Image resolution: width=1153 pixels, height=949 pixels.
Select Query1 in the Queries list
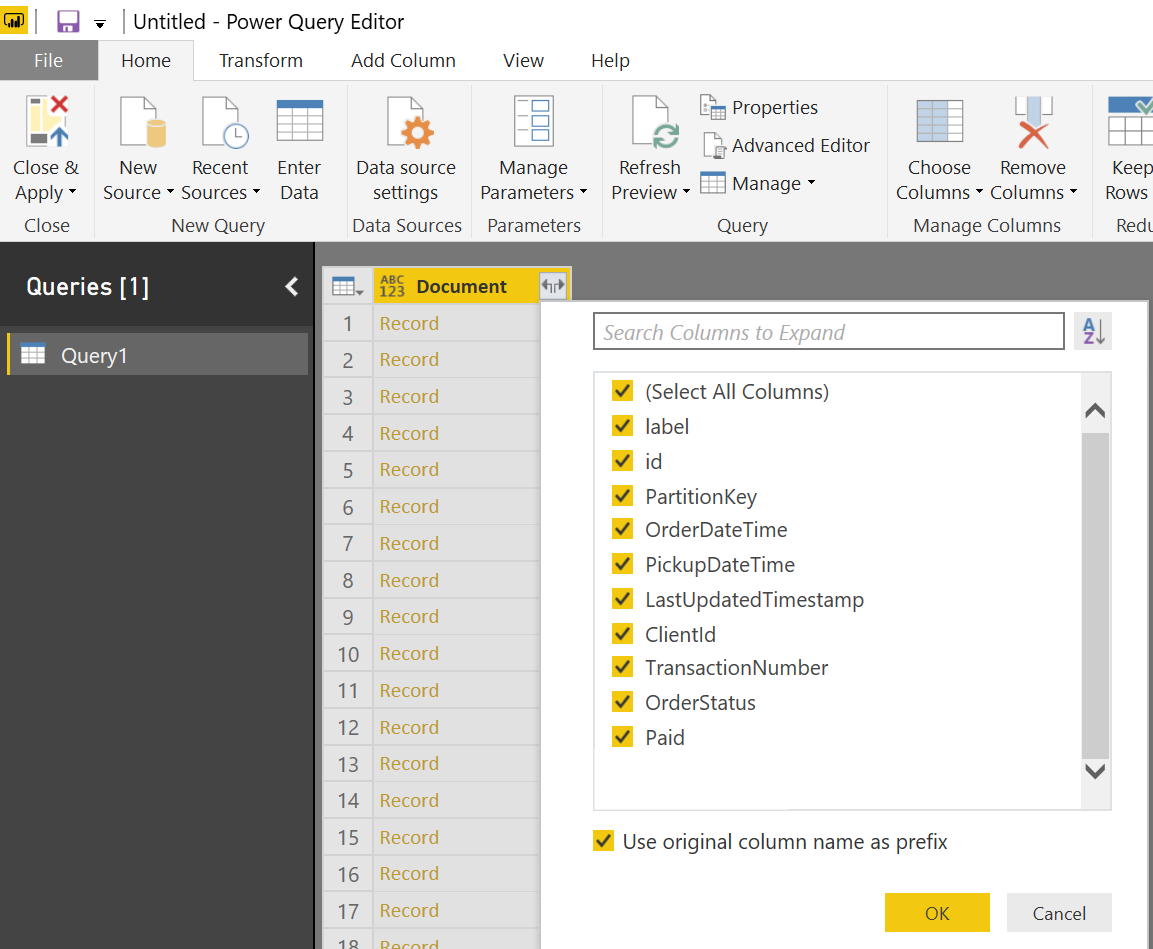click(158, 354)
